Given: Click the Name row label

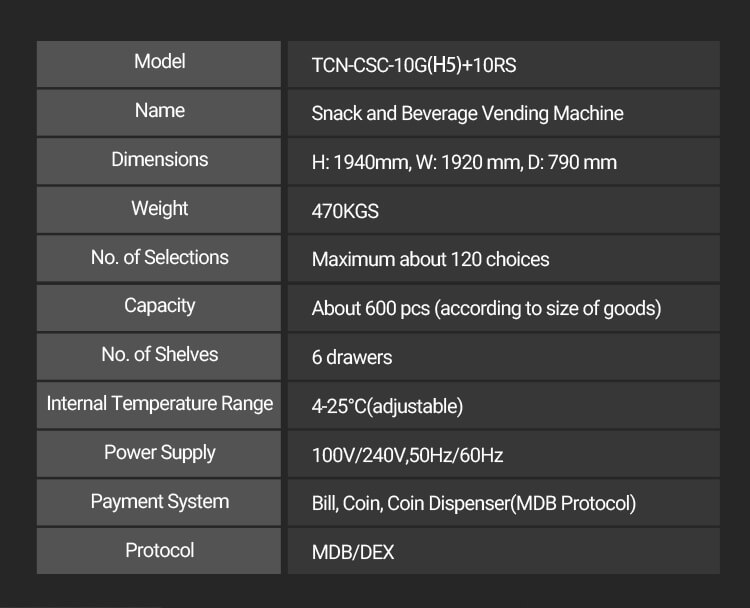Looking at the screenshot, I should (159, 111).
